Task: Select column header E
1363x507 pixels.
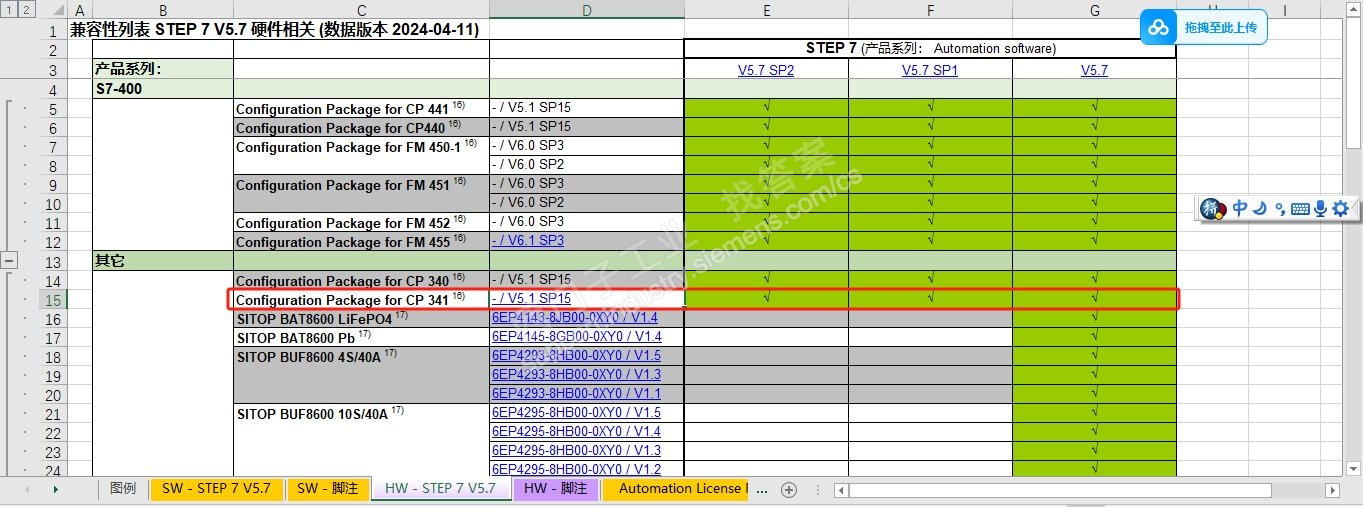Action: [766, 10]
